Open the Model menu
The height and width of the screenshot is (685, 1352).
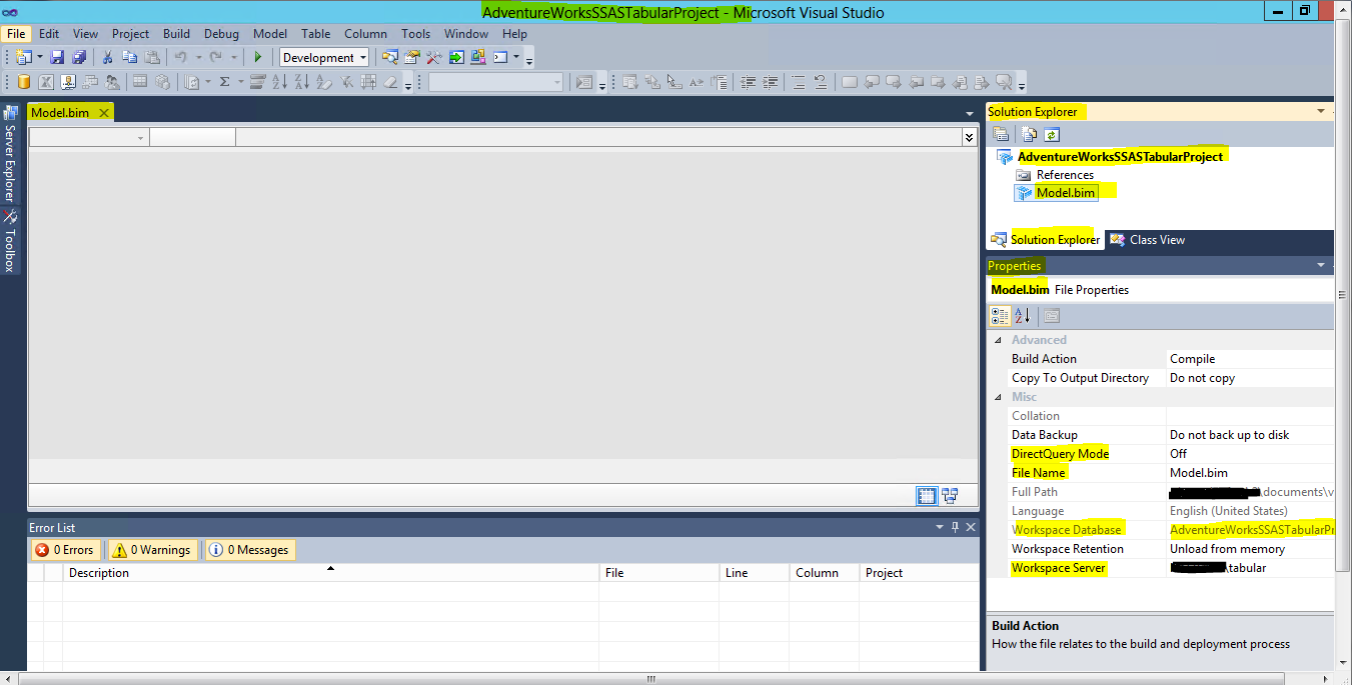[x=270, y=33]
